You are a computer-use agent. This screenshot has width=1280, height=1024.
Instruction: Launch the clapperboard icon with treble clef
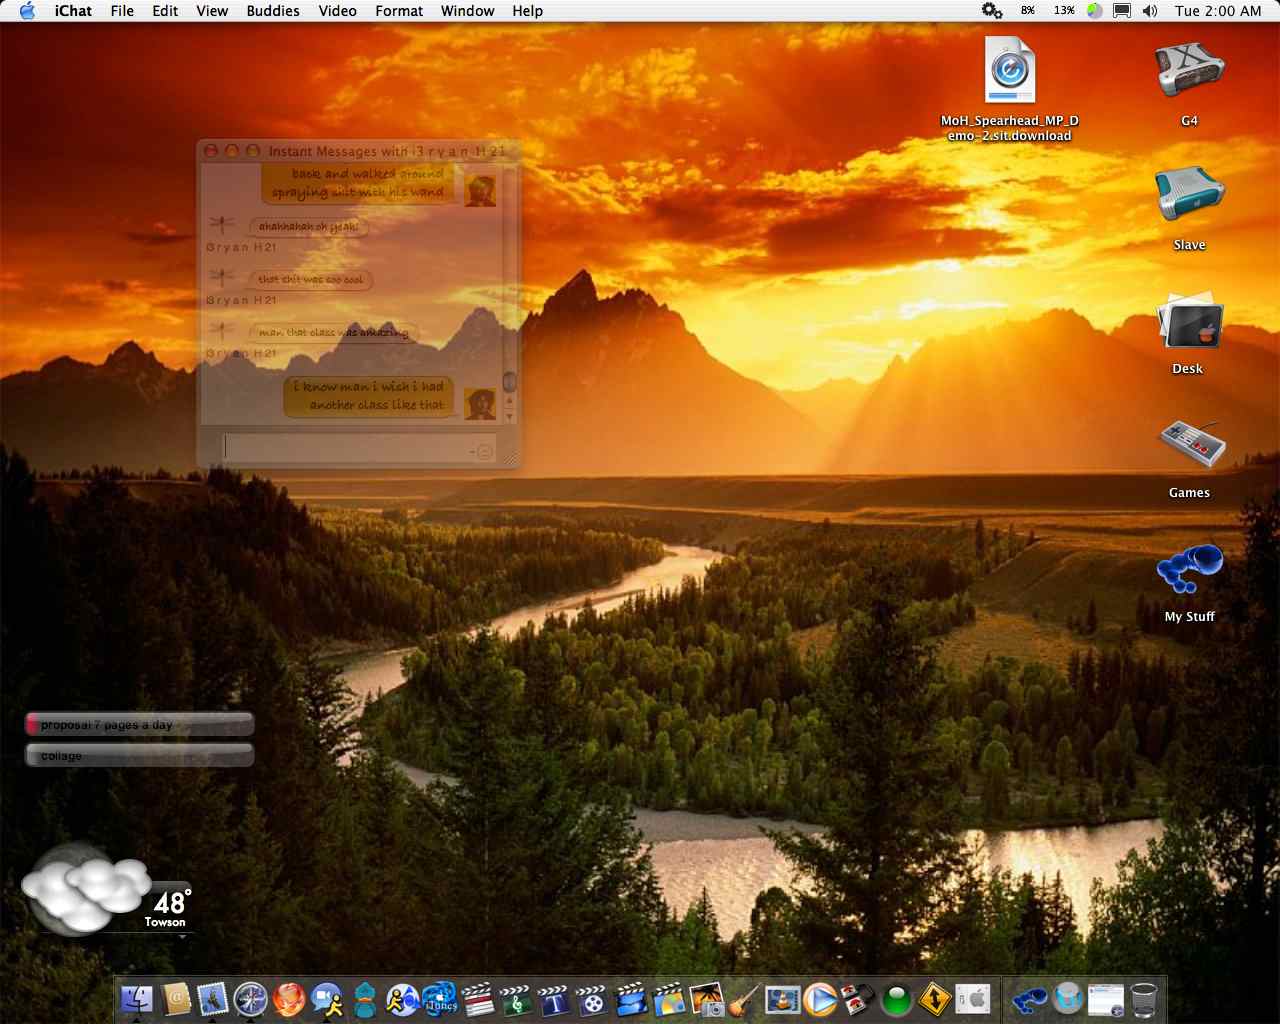[x=516, y=998]
